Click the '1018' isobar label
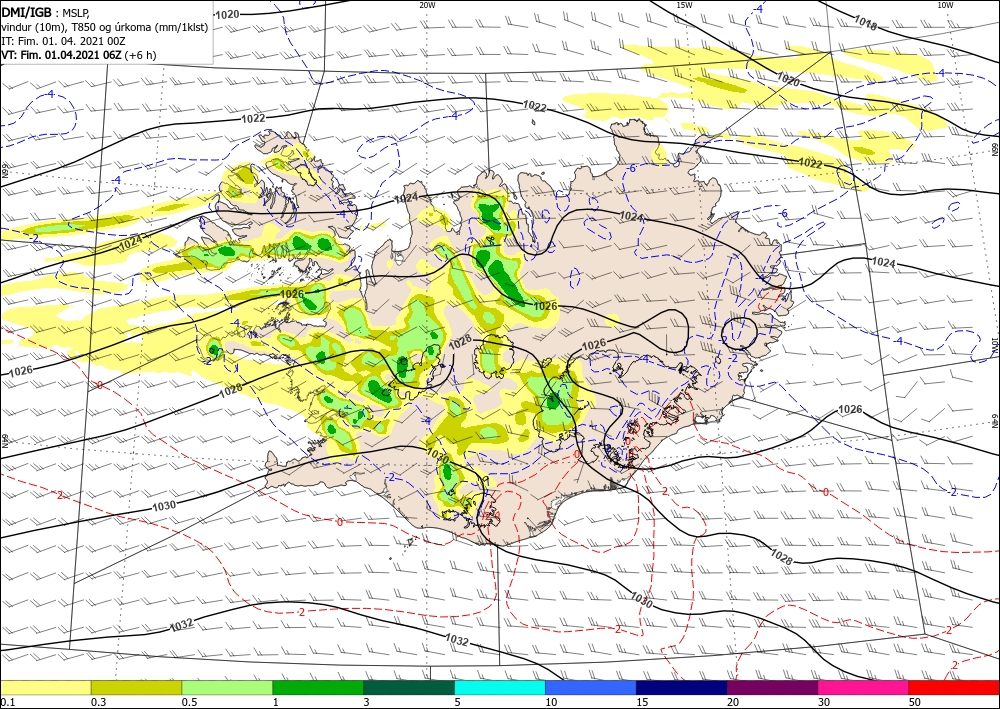The width and height of the screenshot is (1000, 709). [x=865, y=24]
